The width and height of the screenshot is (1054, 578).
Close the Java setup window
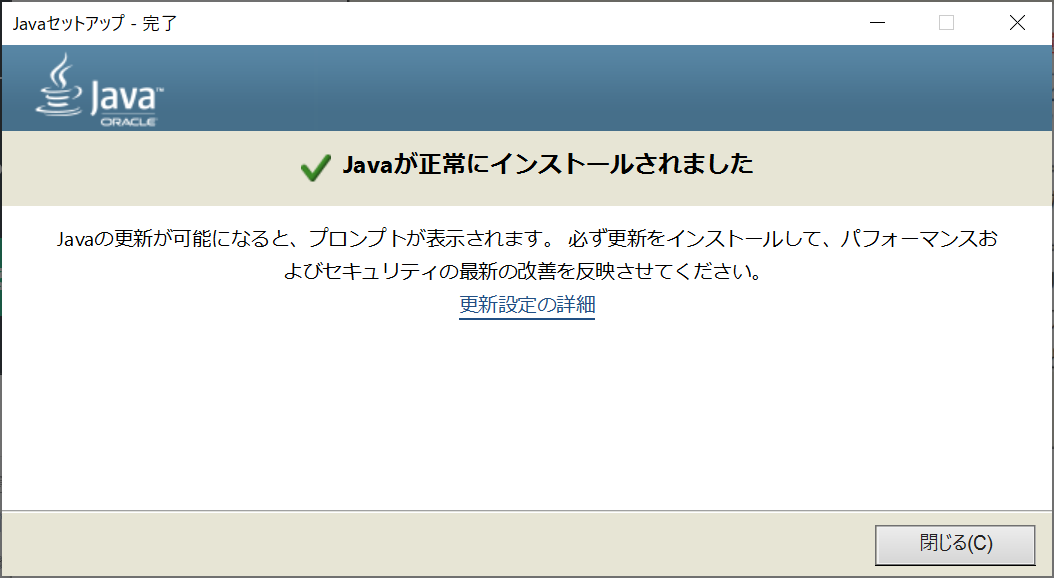pos(1017,23)
